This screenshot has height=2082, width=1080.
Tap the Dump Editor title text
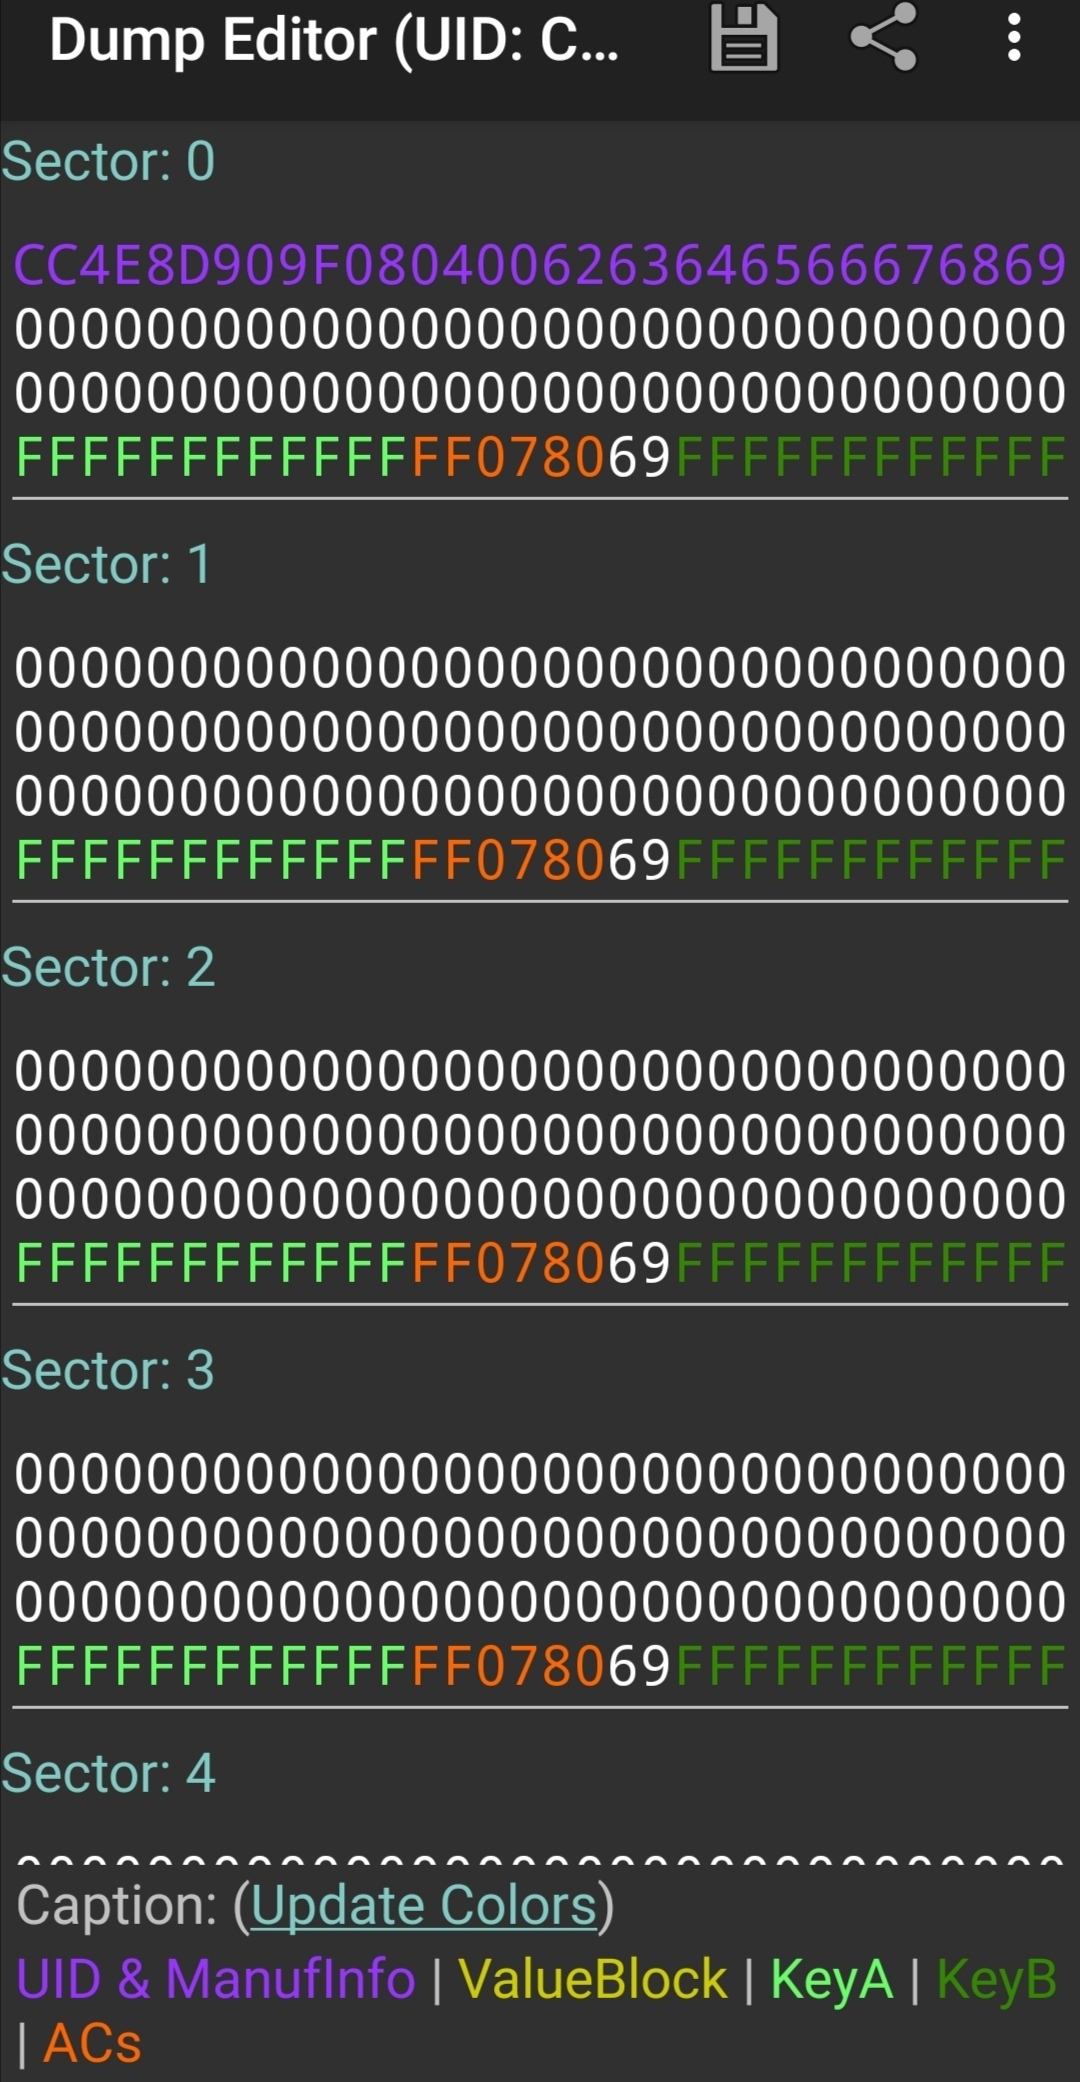pyautogui.click(x=334, y=41)
